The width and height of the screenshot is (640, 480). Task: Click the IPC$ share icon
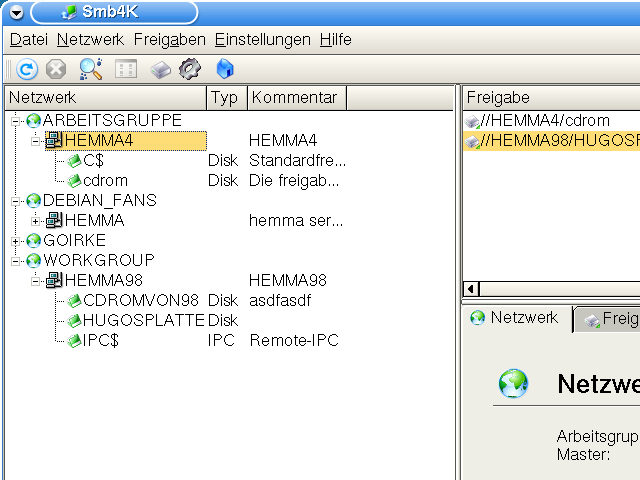(x=74, y=341)
